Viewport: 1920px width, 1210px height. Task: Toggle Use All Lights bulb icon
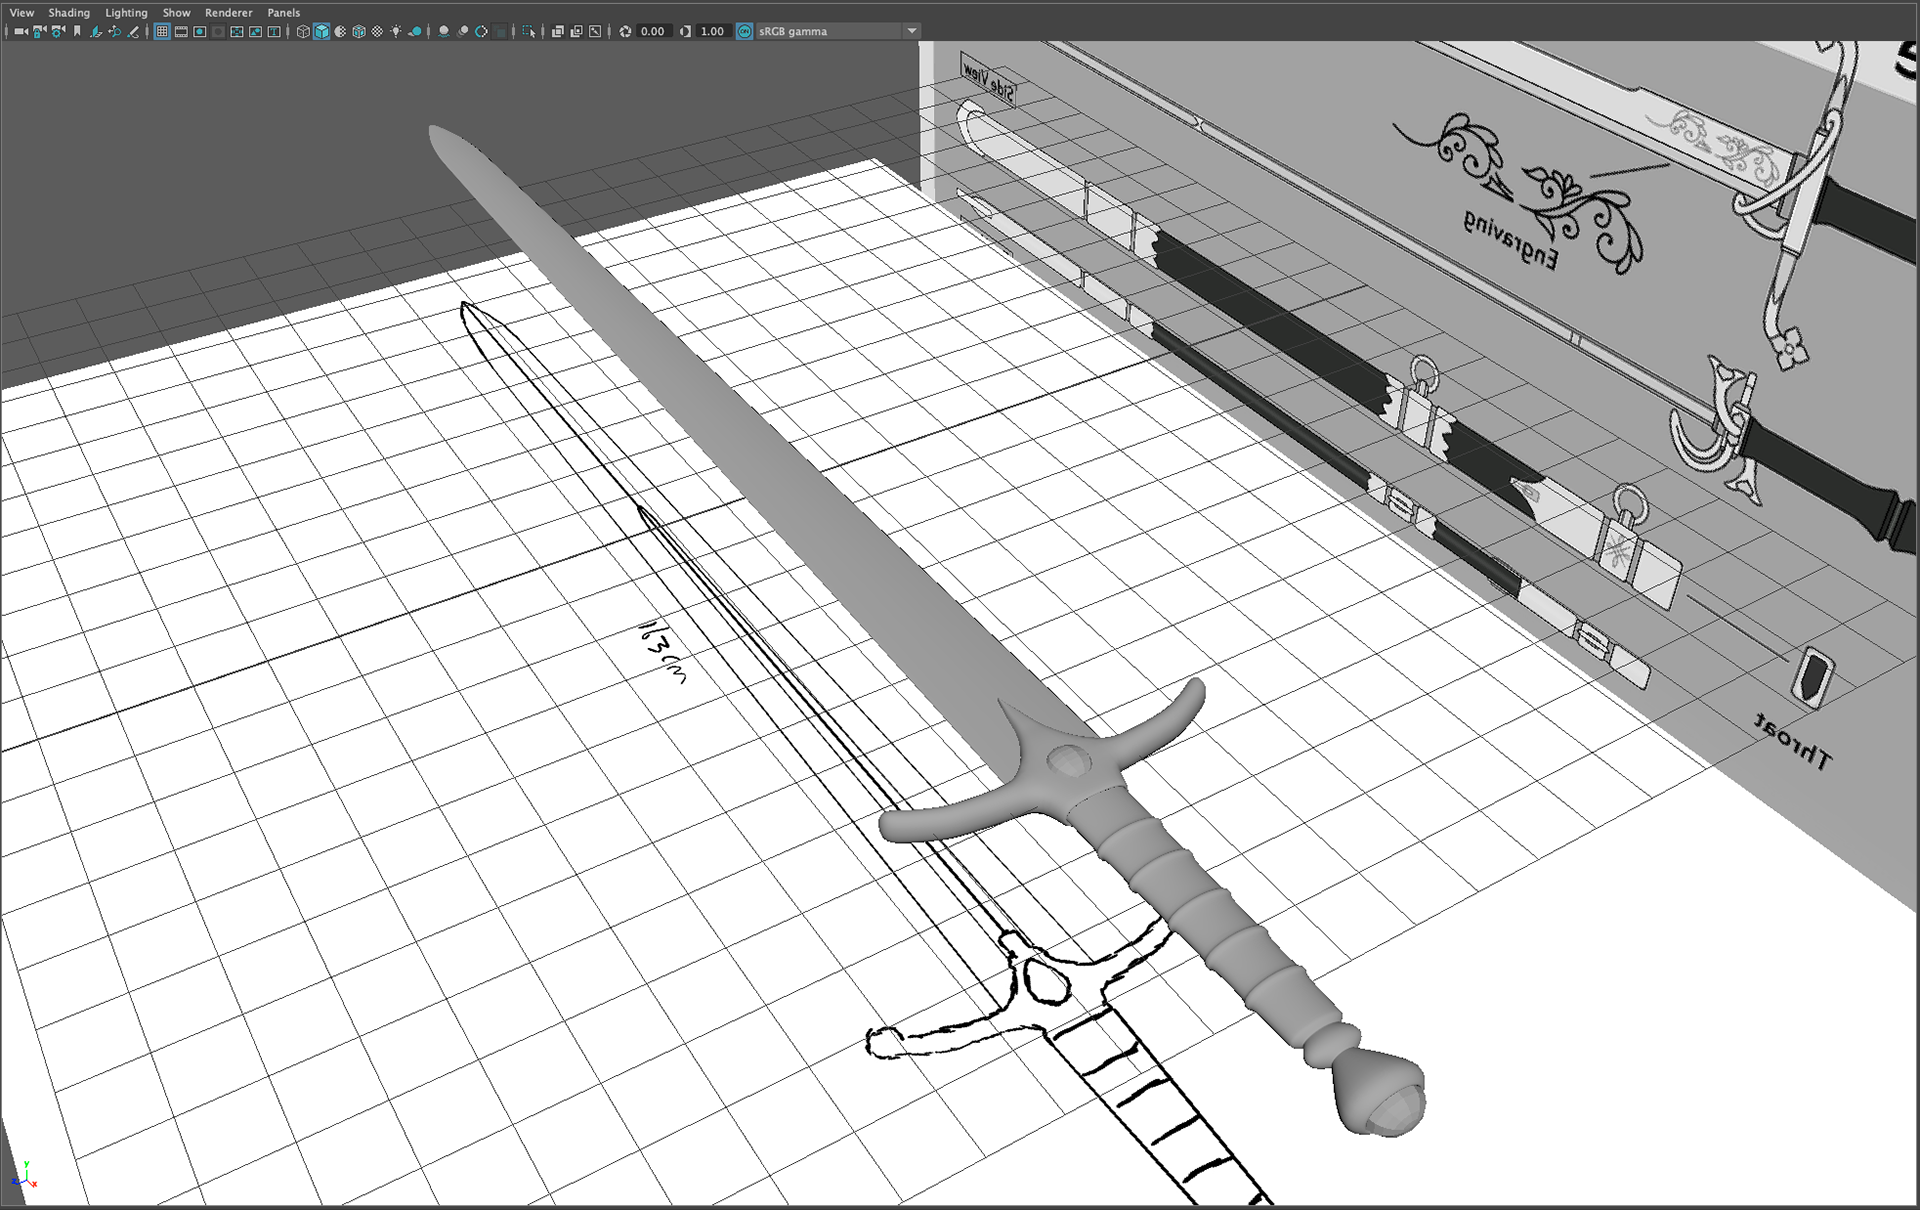click(396, 31)
